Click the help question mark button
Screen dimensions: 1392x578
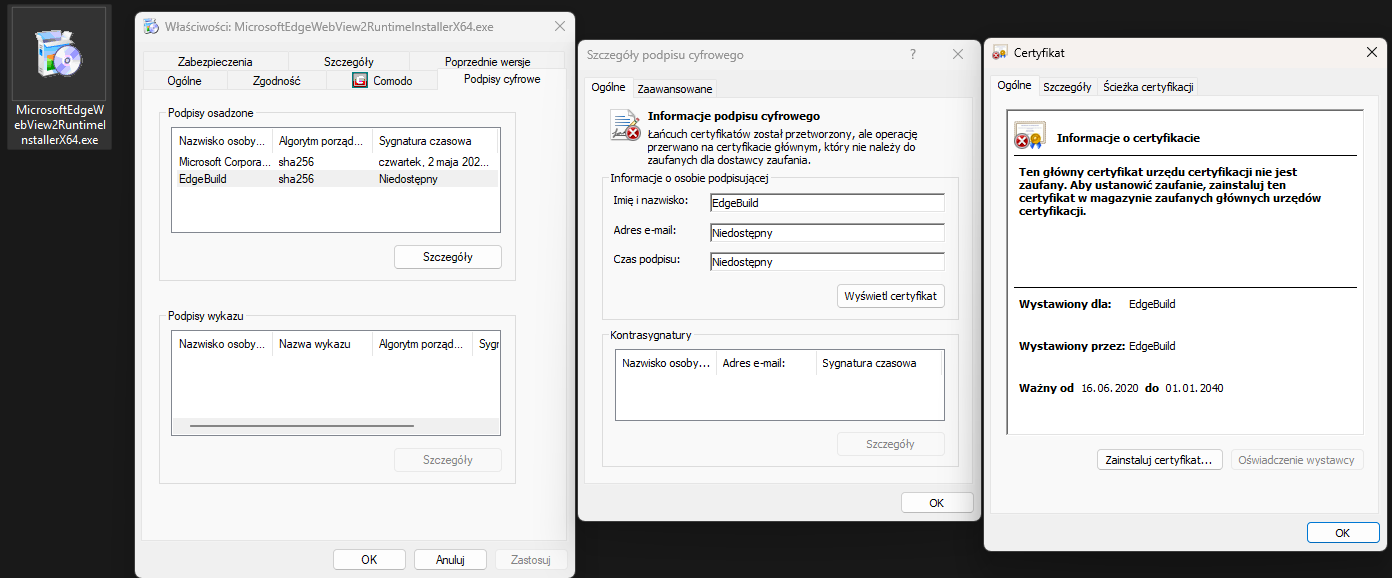pyautogui.click(x=913, y=55)
